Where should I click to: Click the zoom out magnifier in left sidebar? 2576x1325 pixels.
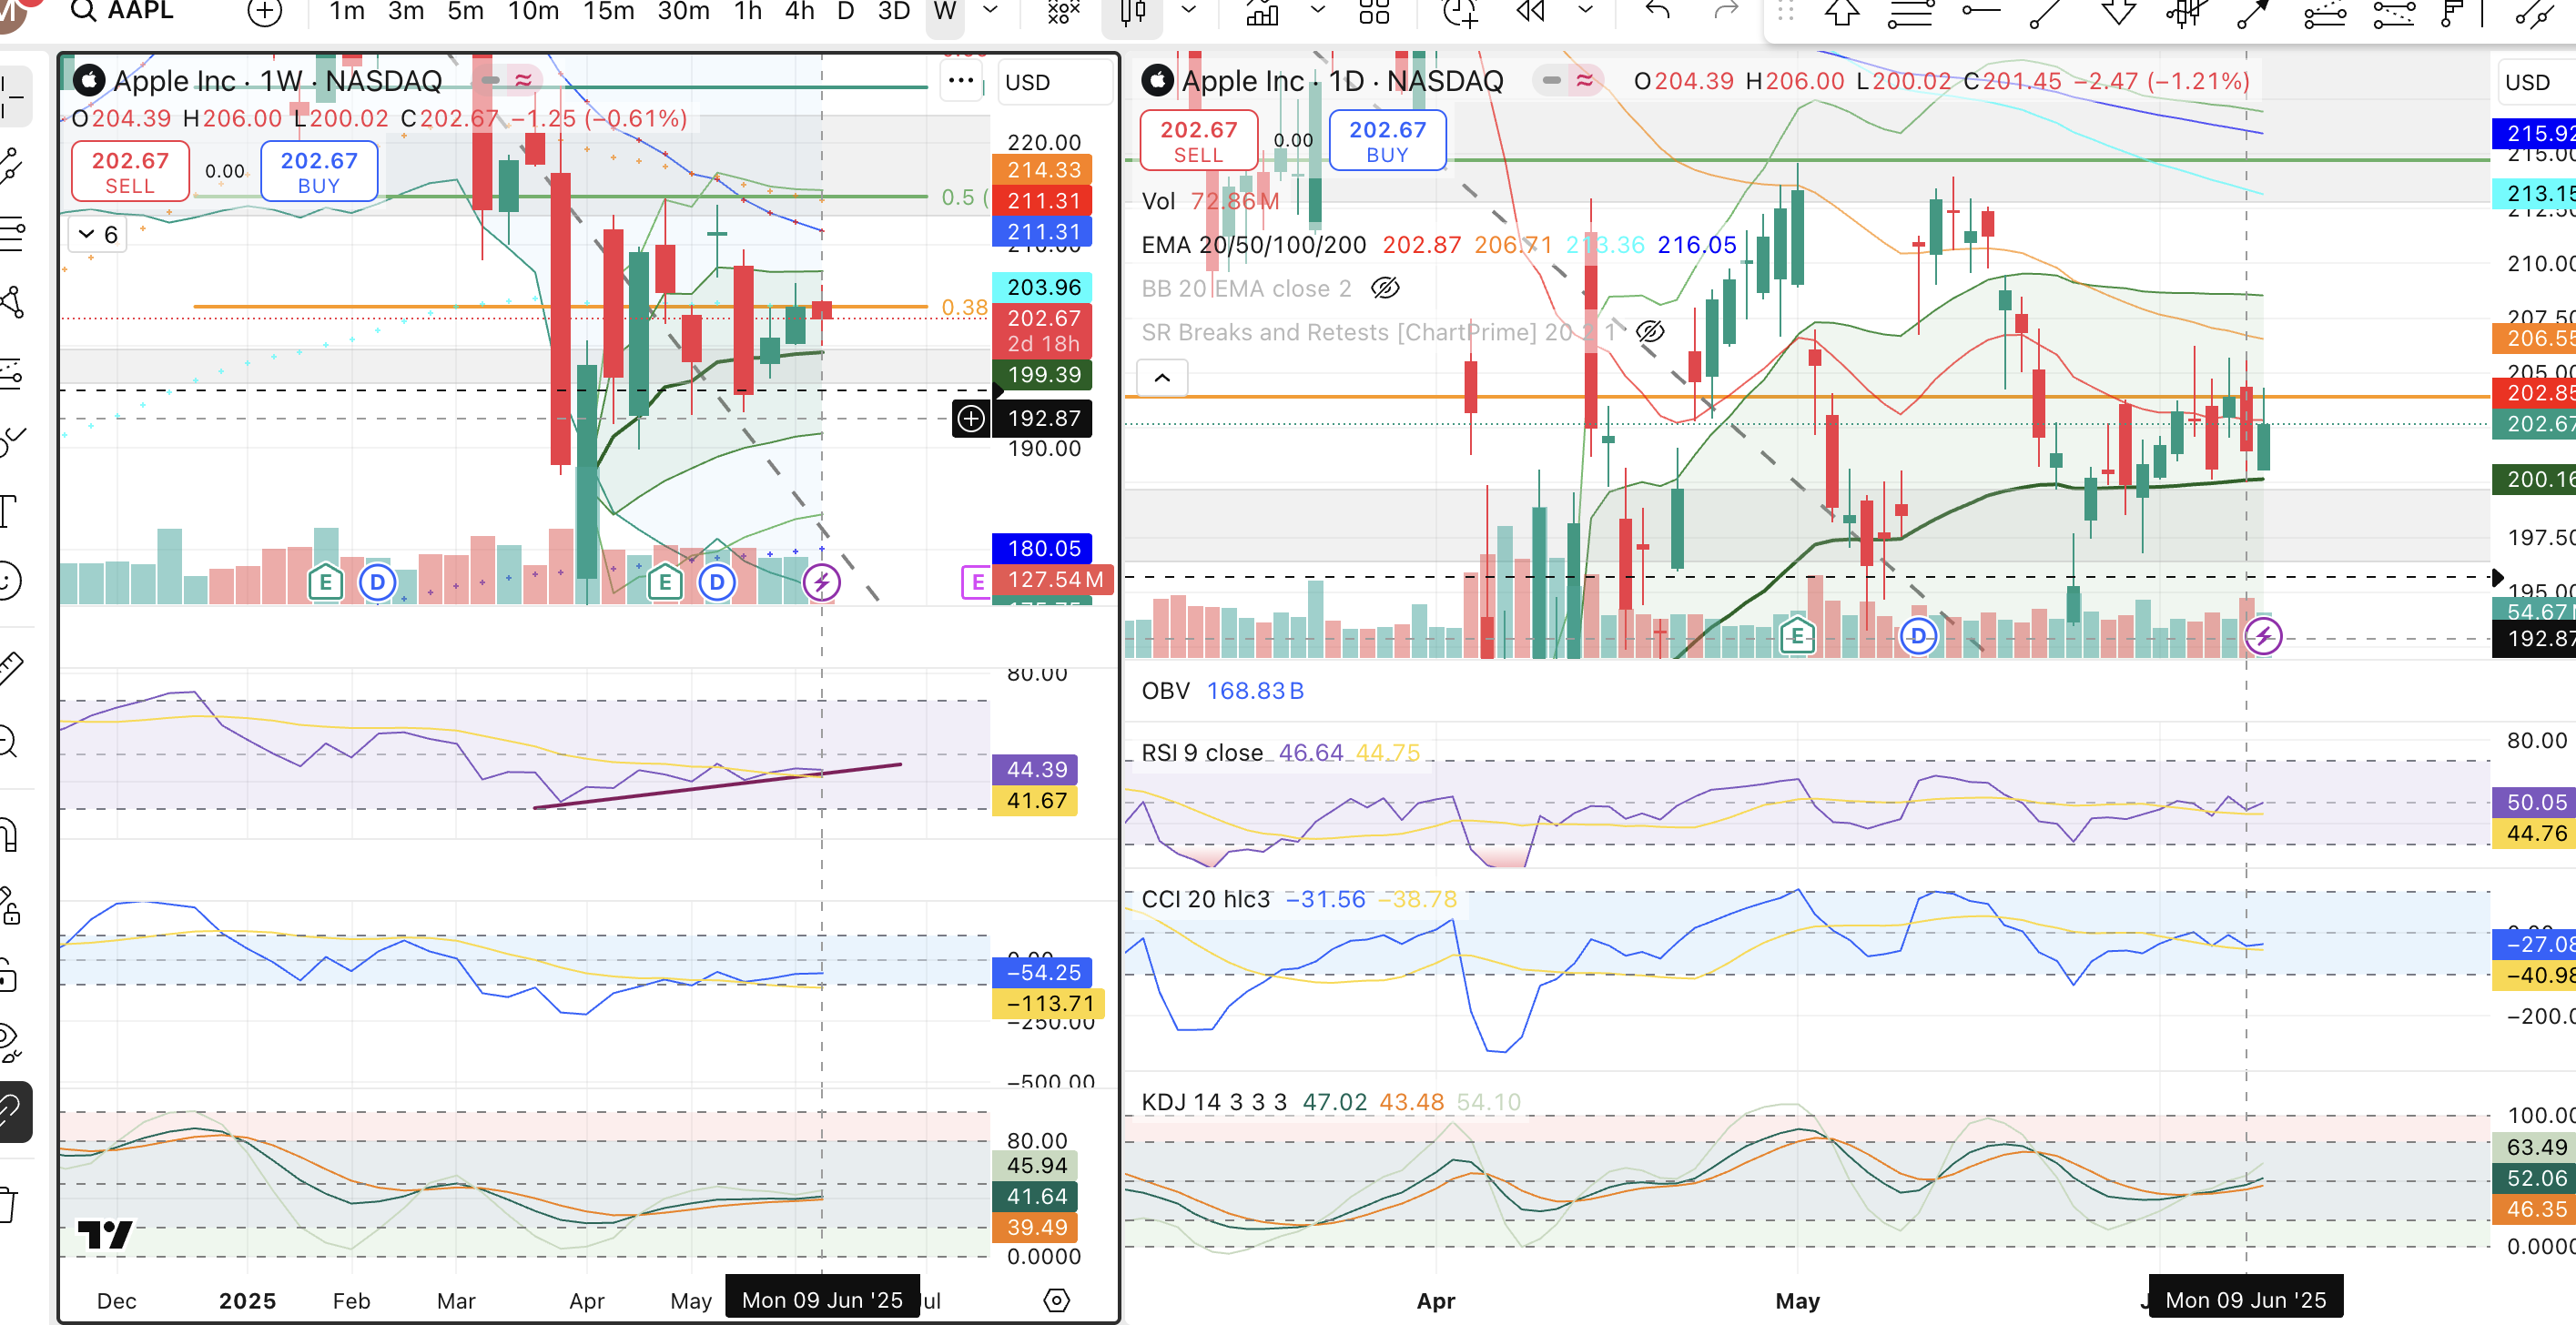tap(10, 741)
